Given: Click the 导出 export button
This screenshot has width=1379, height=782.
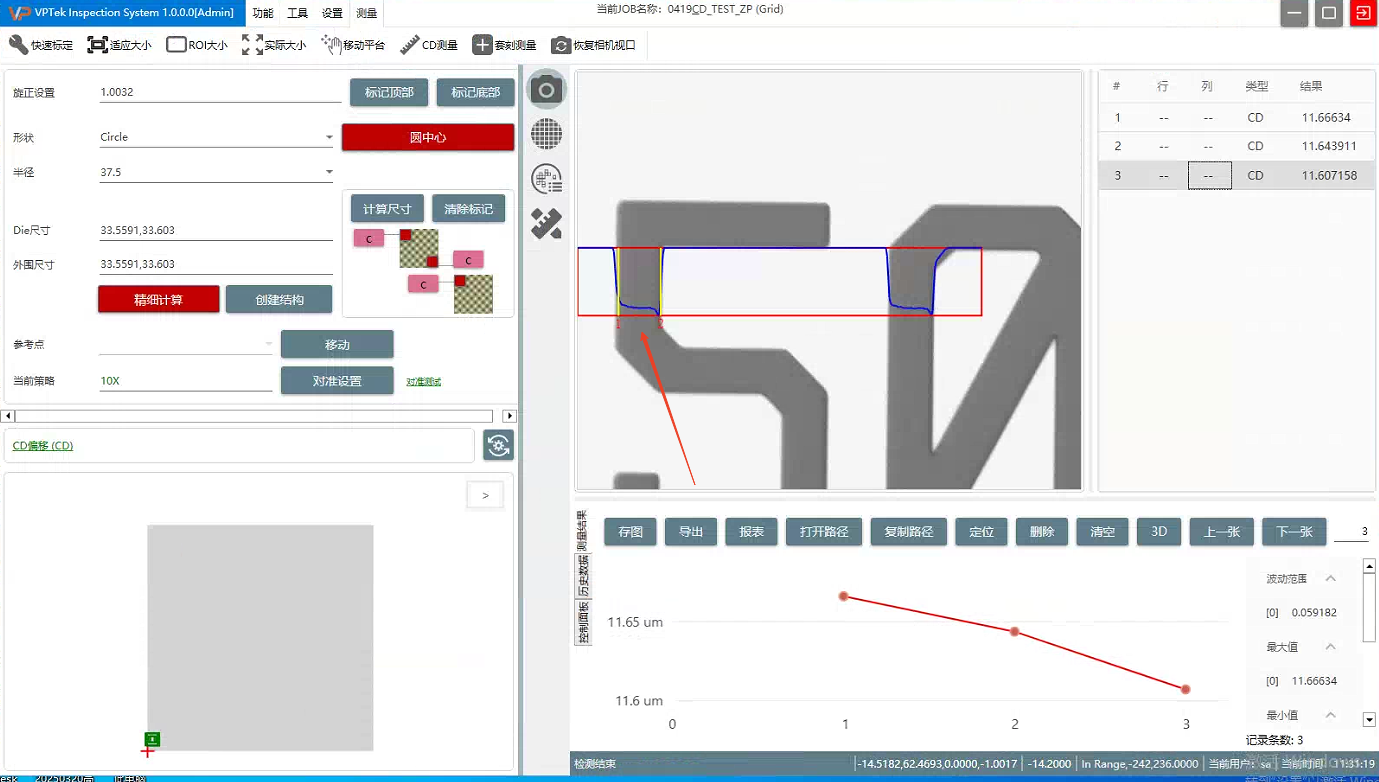Looking at the screenshot, I should 691,532.
